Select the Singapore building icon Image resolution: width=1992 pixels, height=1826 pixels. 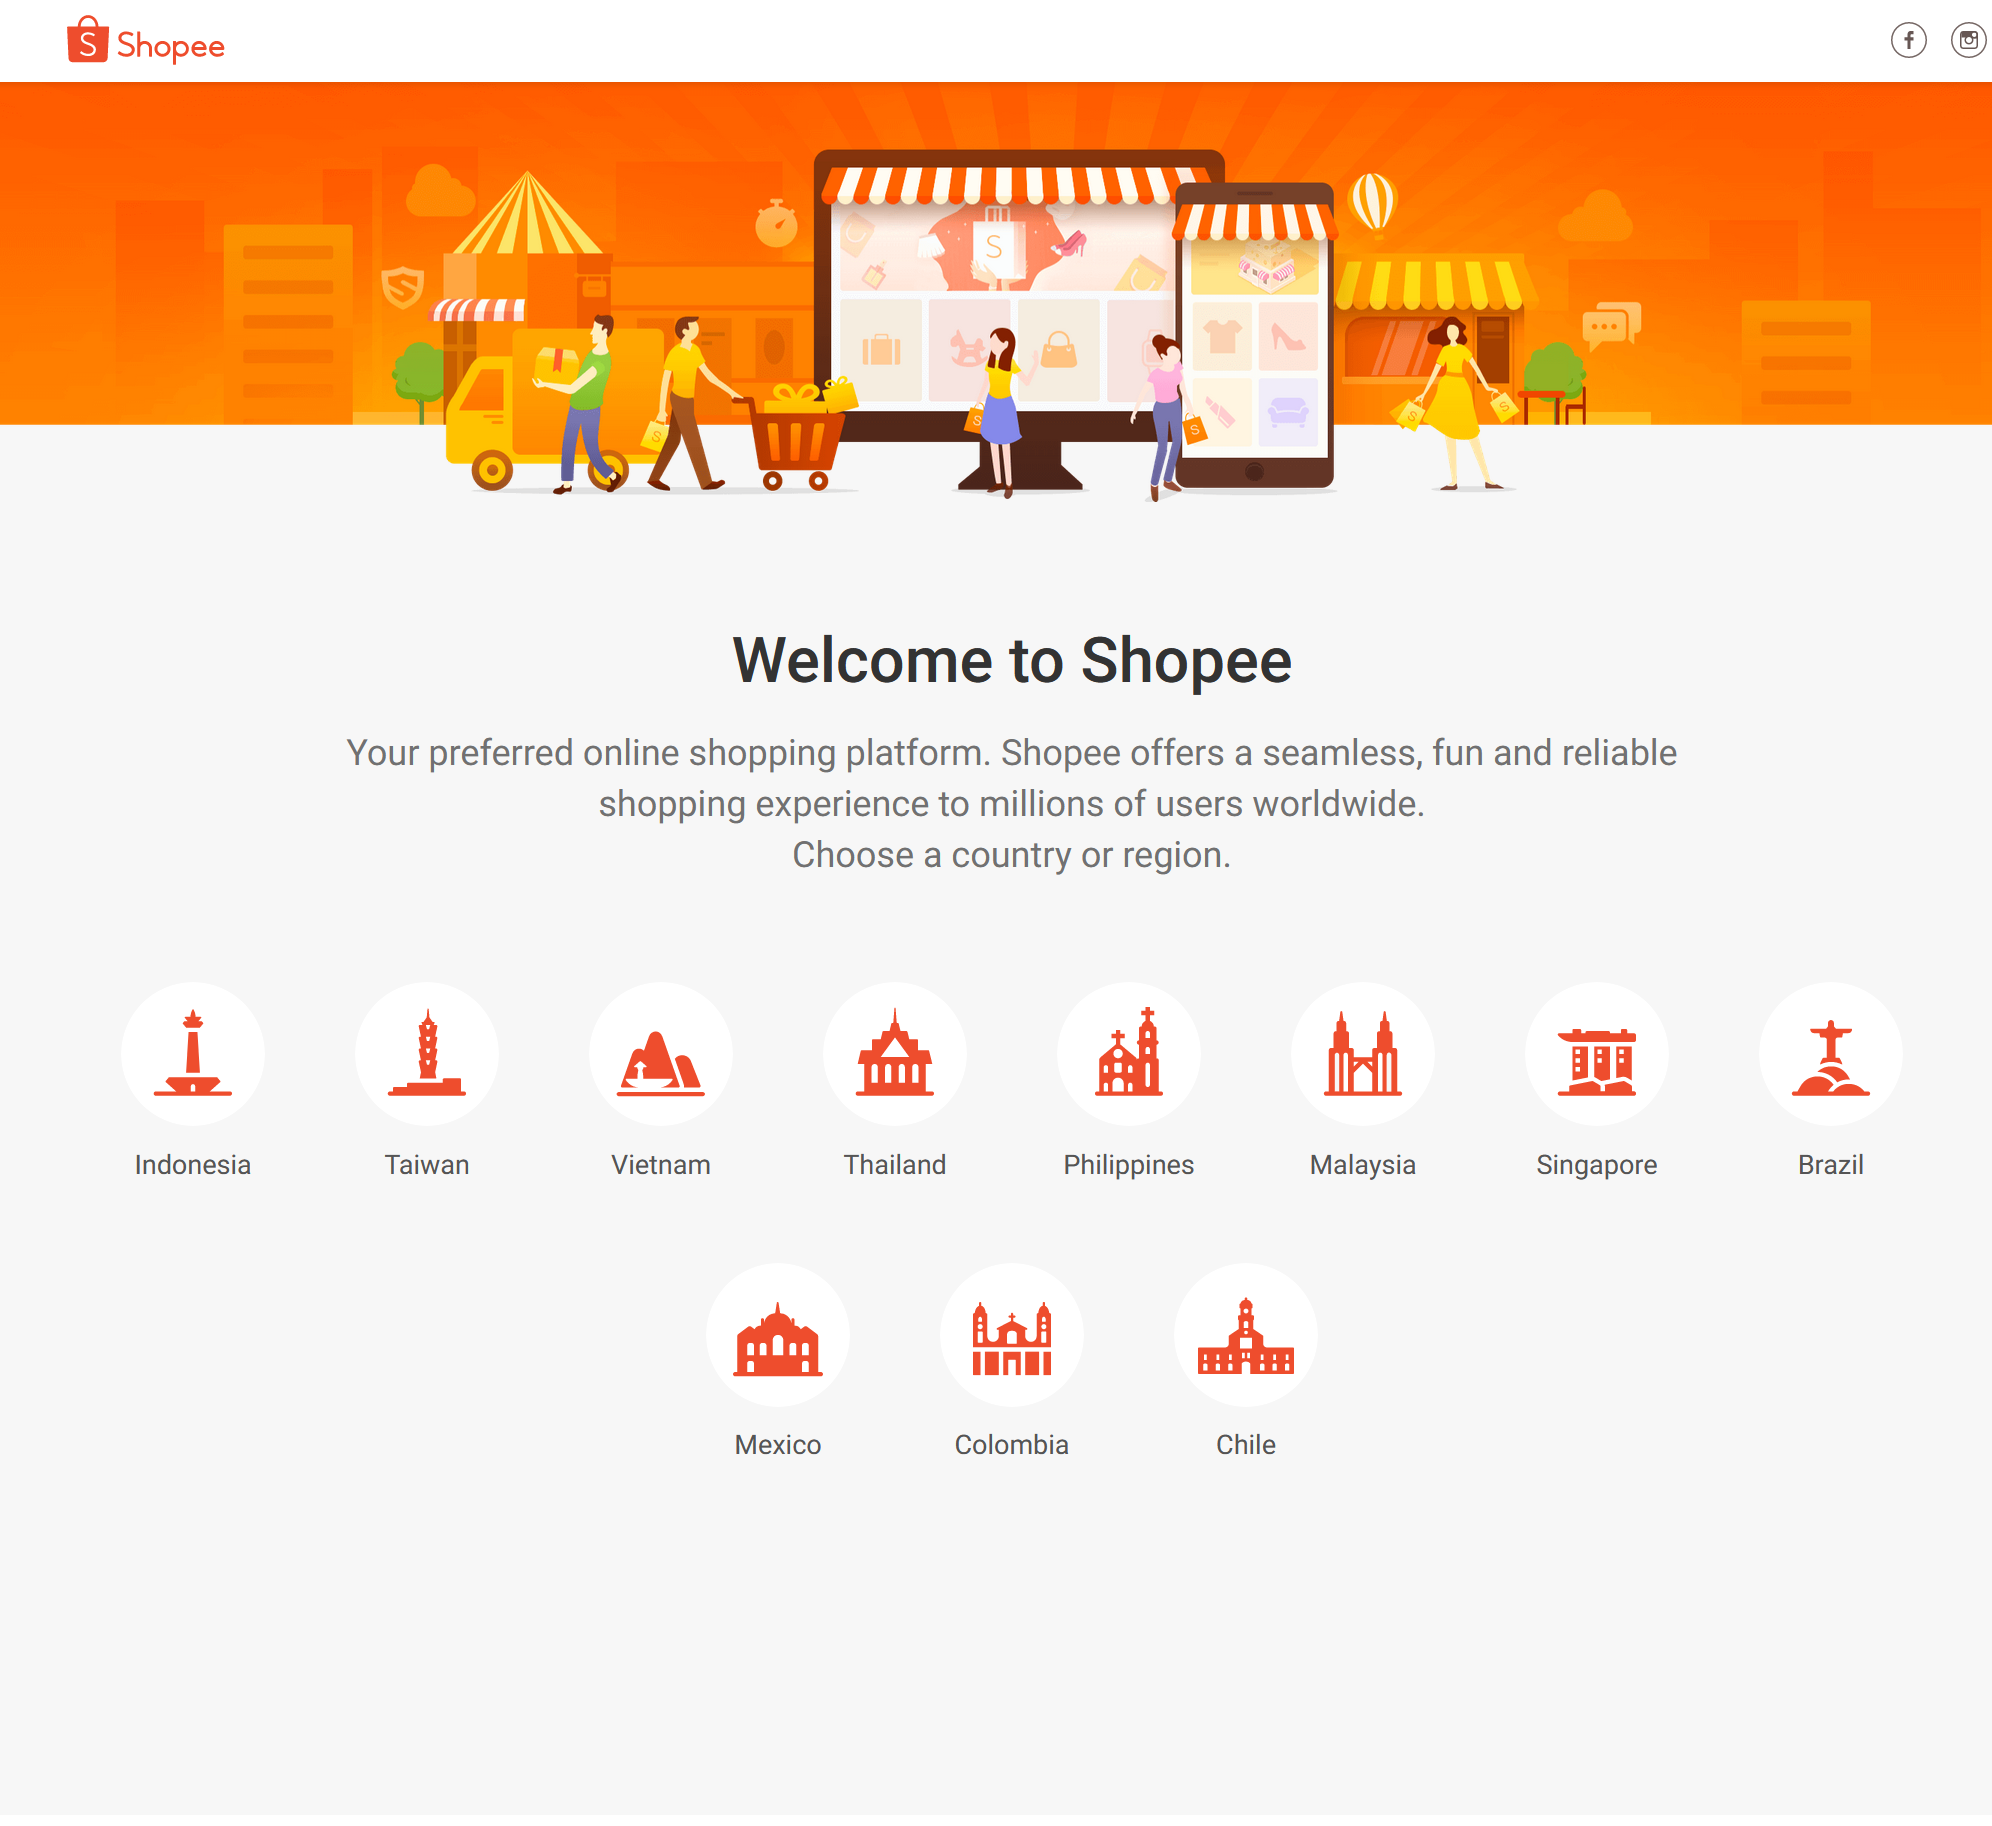pyautogui.click(x=1597, y=1054)
